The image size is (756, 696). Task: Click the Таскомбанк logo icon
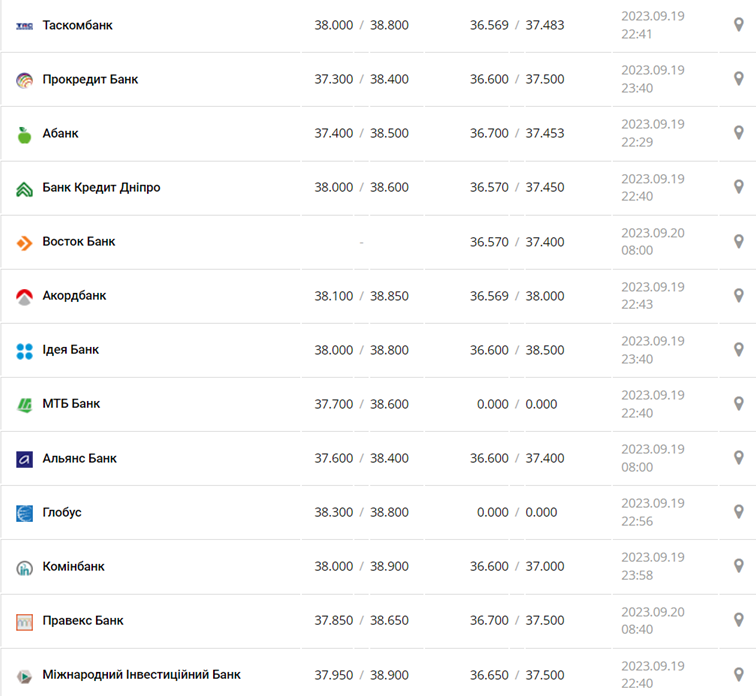[25, 25]
